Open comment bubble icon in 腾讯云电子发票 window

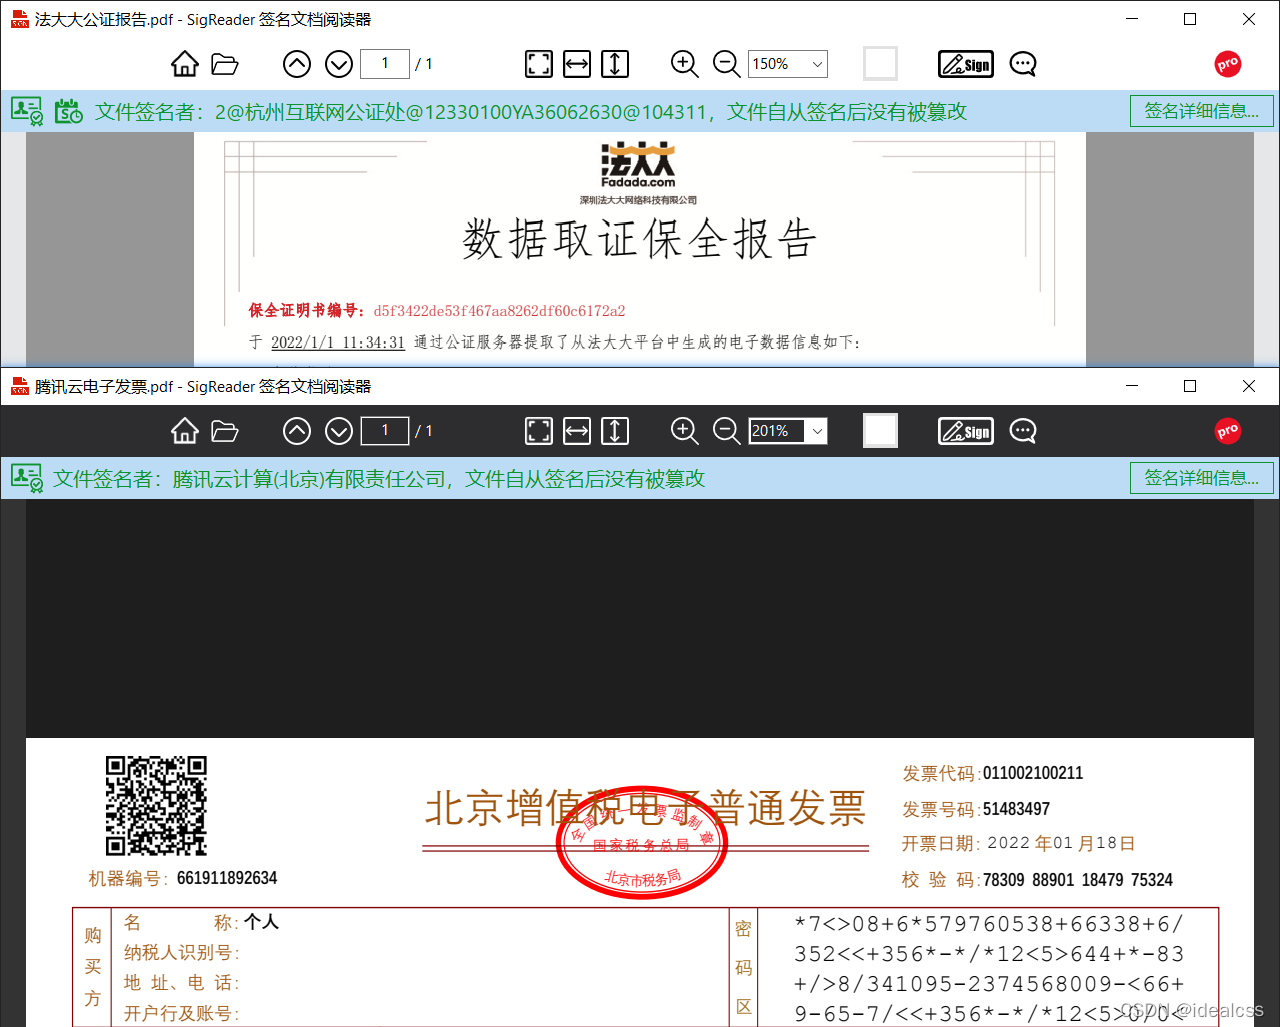coord(1023,431)
